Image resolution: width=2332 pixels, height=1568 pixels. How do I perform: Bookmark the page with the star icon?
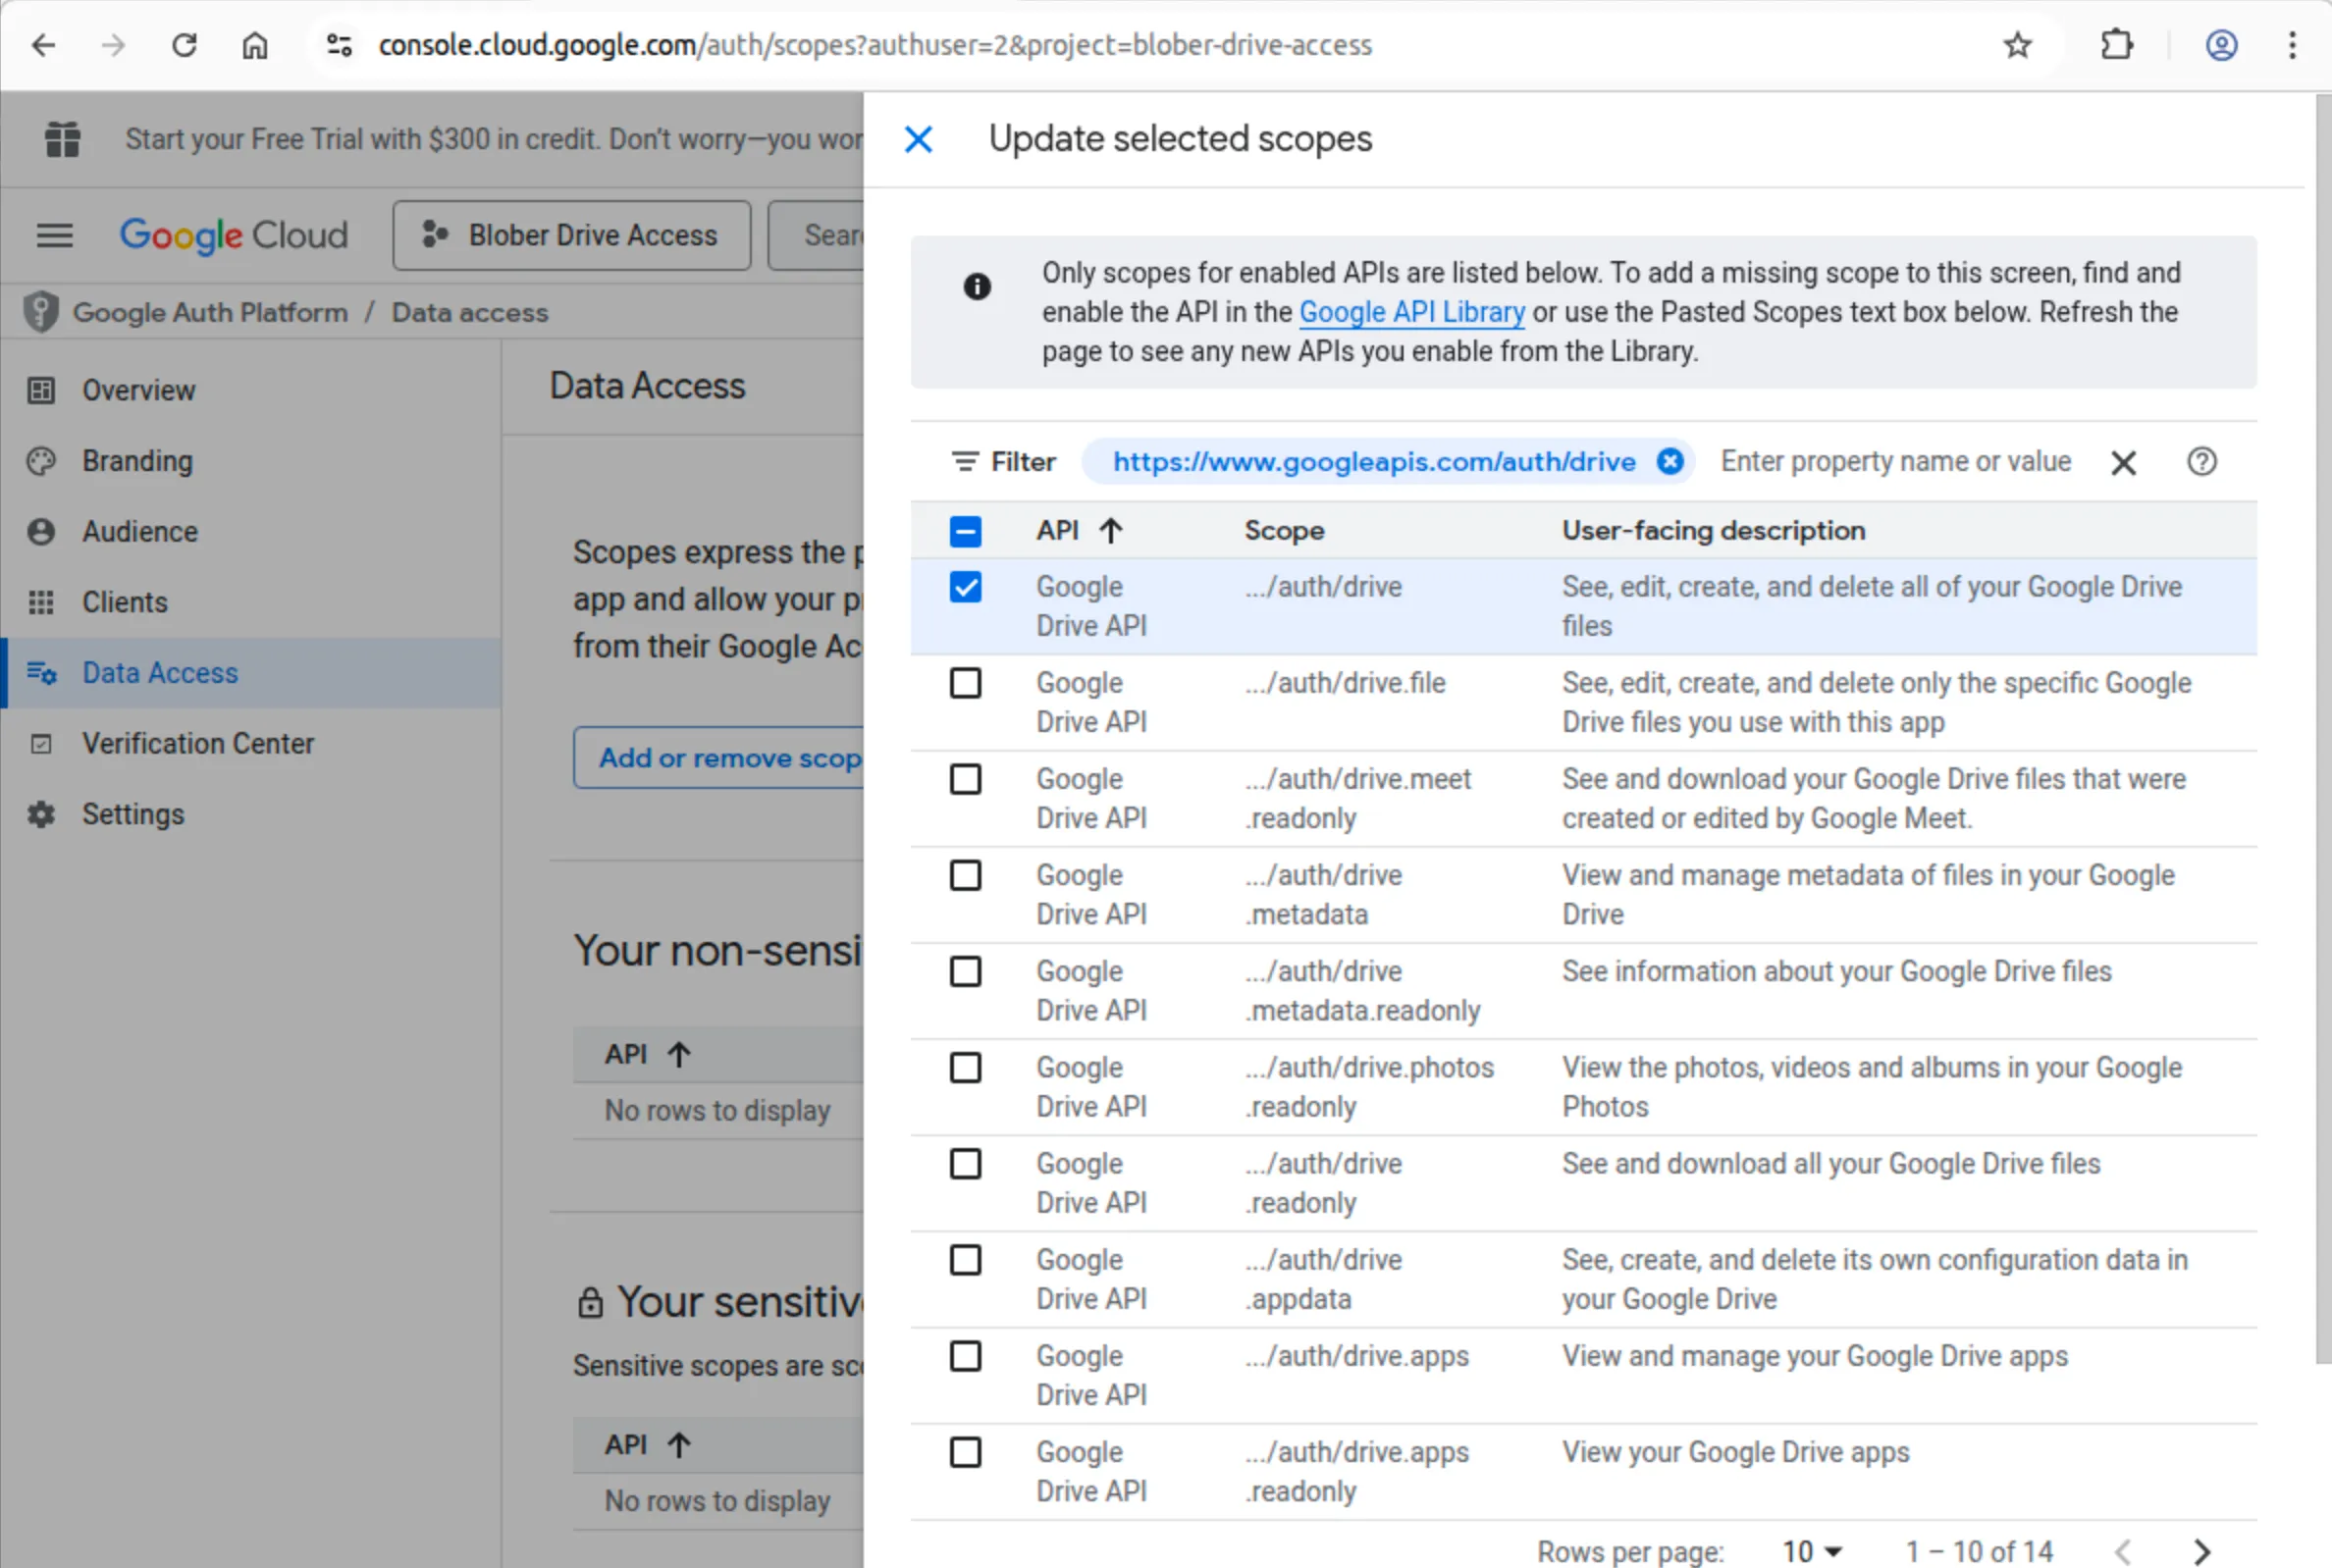click(2018, 45)
